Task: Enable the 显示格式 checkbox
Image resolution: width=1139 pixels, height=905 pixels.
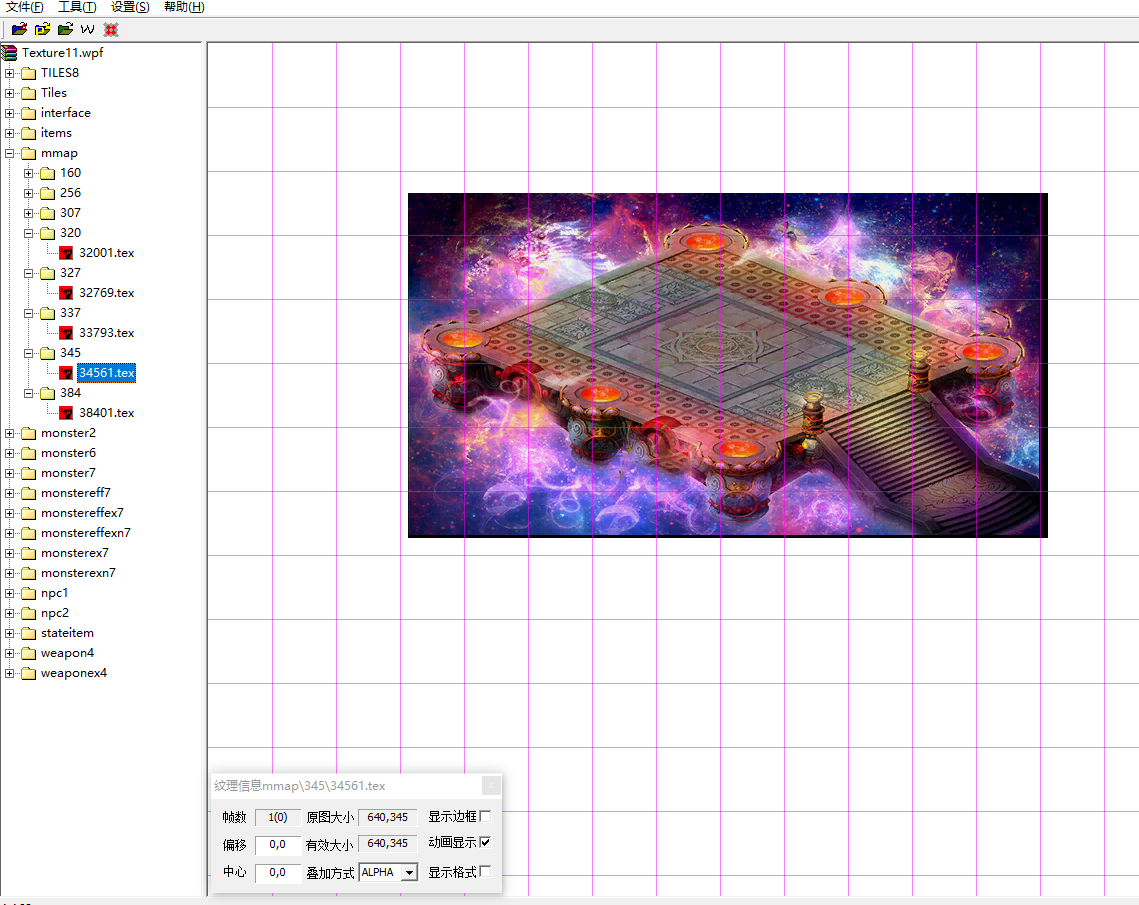Action: [x=486, y=871]
